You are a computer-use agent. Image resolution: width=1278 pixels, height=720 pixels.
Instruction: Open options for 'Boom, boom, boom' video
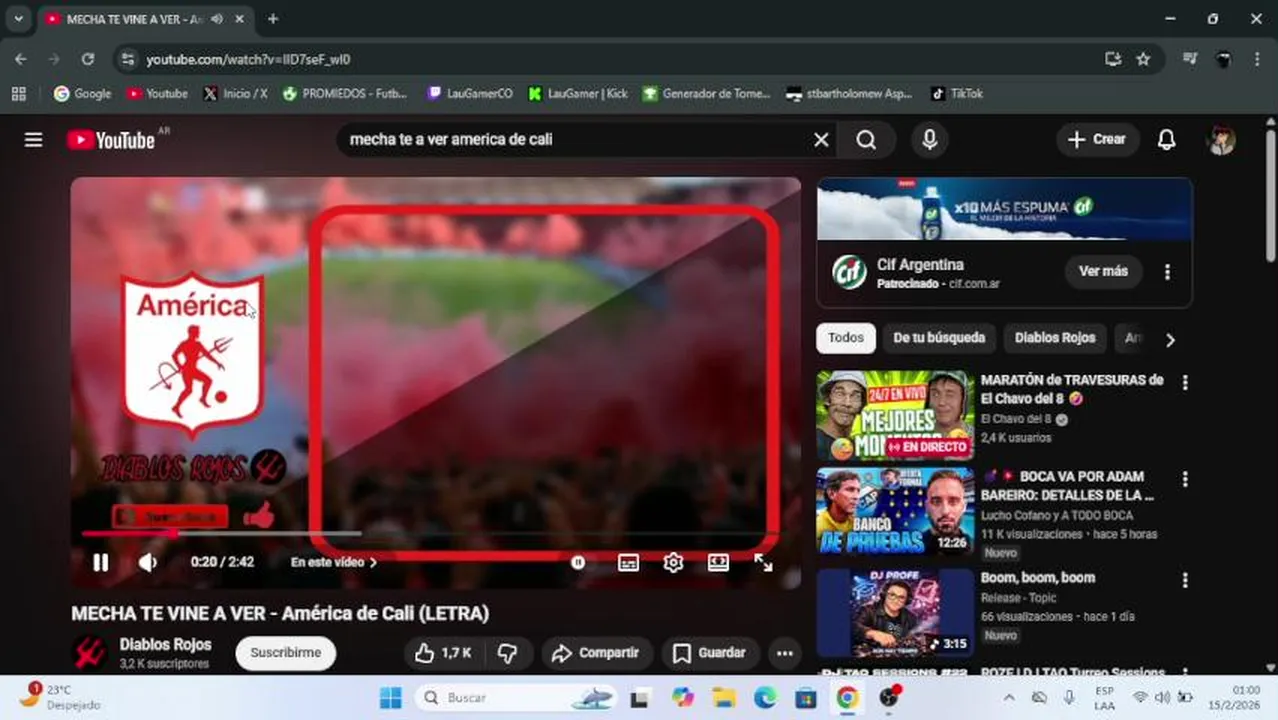[1185, 580]
